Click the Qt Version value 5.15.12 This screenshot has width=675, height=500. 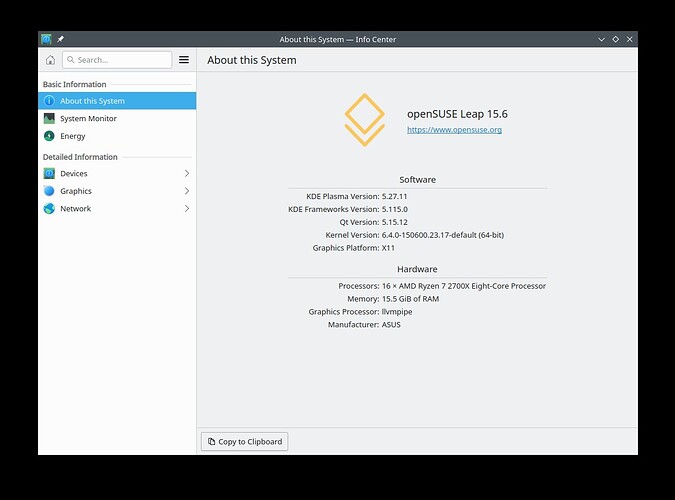click(395, 222)
